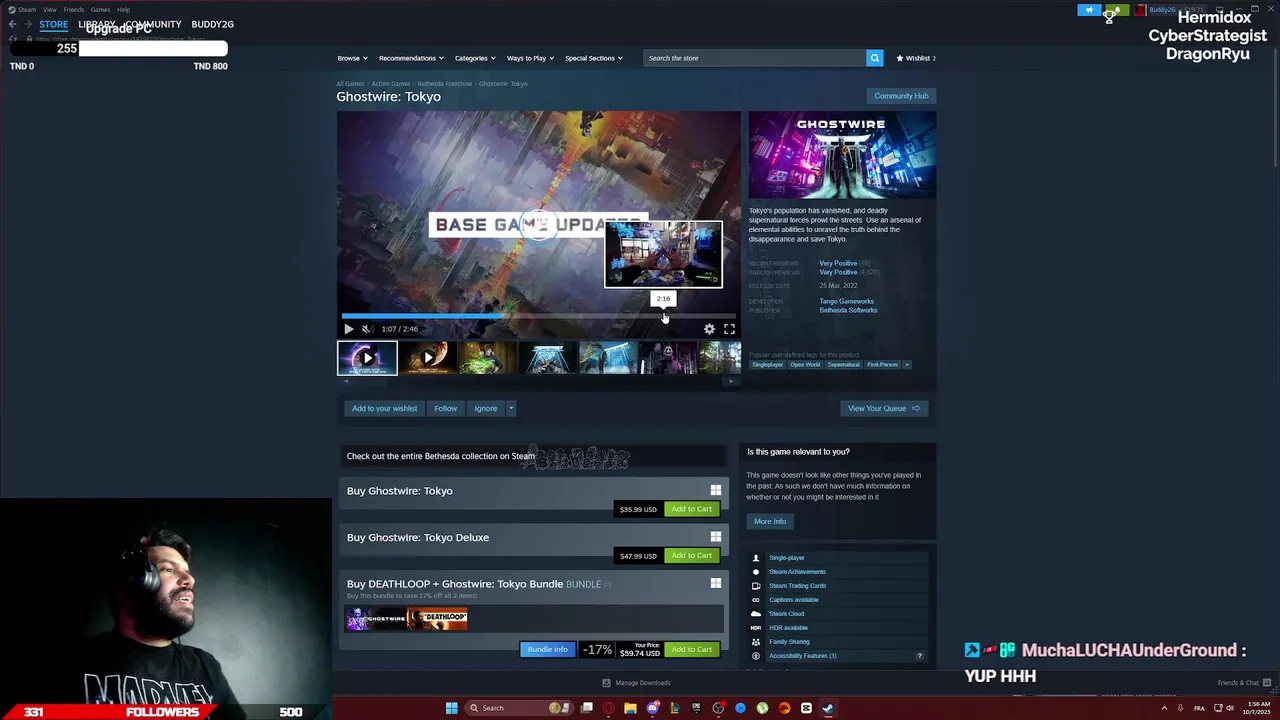
Task: Click the search magnifier button
Action: tap(874, 58)
